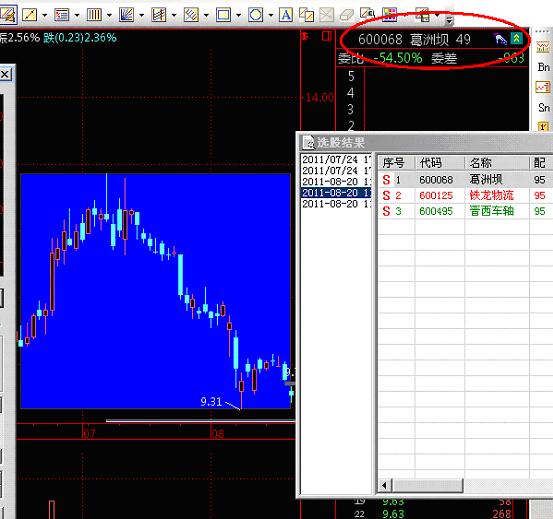This screenshot has width=553, height=519.
Task: Open the toolbar overflow options arrow
Action: 449,20
